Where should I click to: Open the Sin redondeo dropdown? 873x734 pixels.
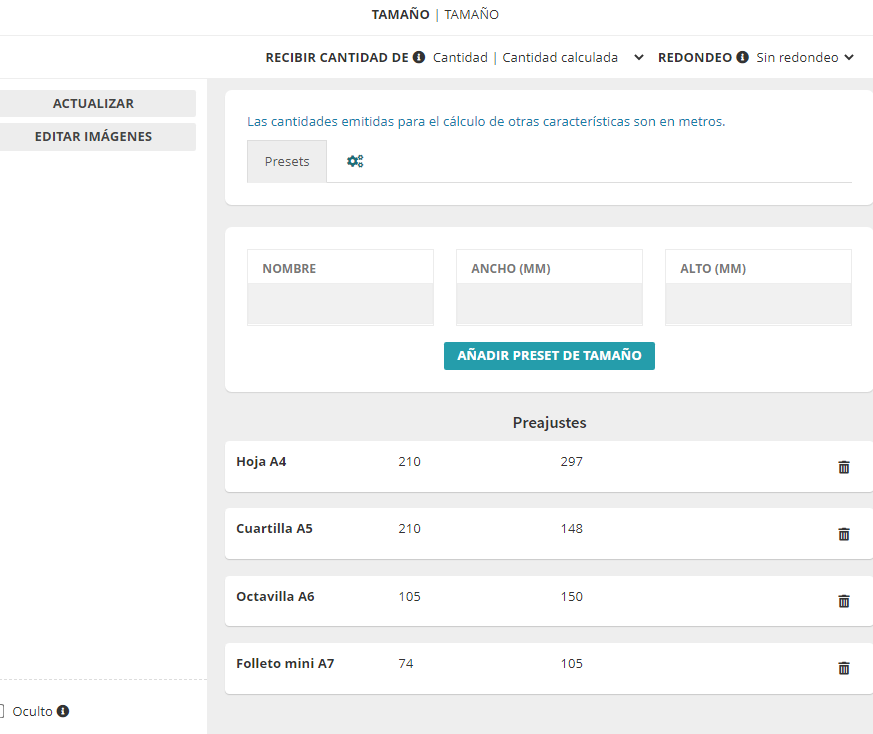805,57
